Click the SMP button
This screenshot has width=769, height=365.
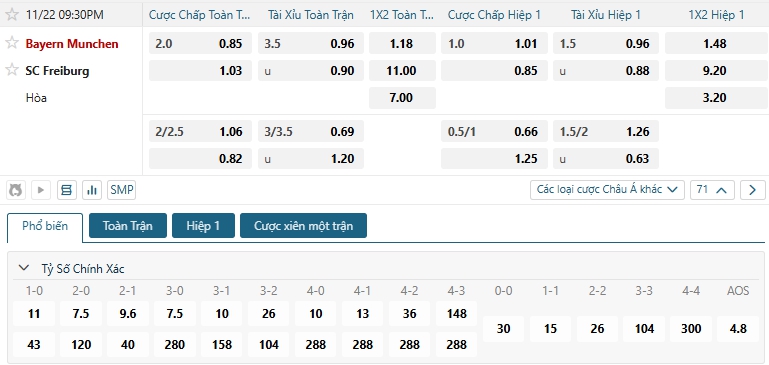[122, 190]
